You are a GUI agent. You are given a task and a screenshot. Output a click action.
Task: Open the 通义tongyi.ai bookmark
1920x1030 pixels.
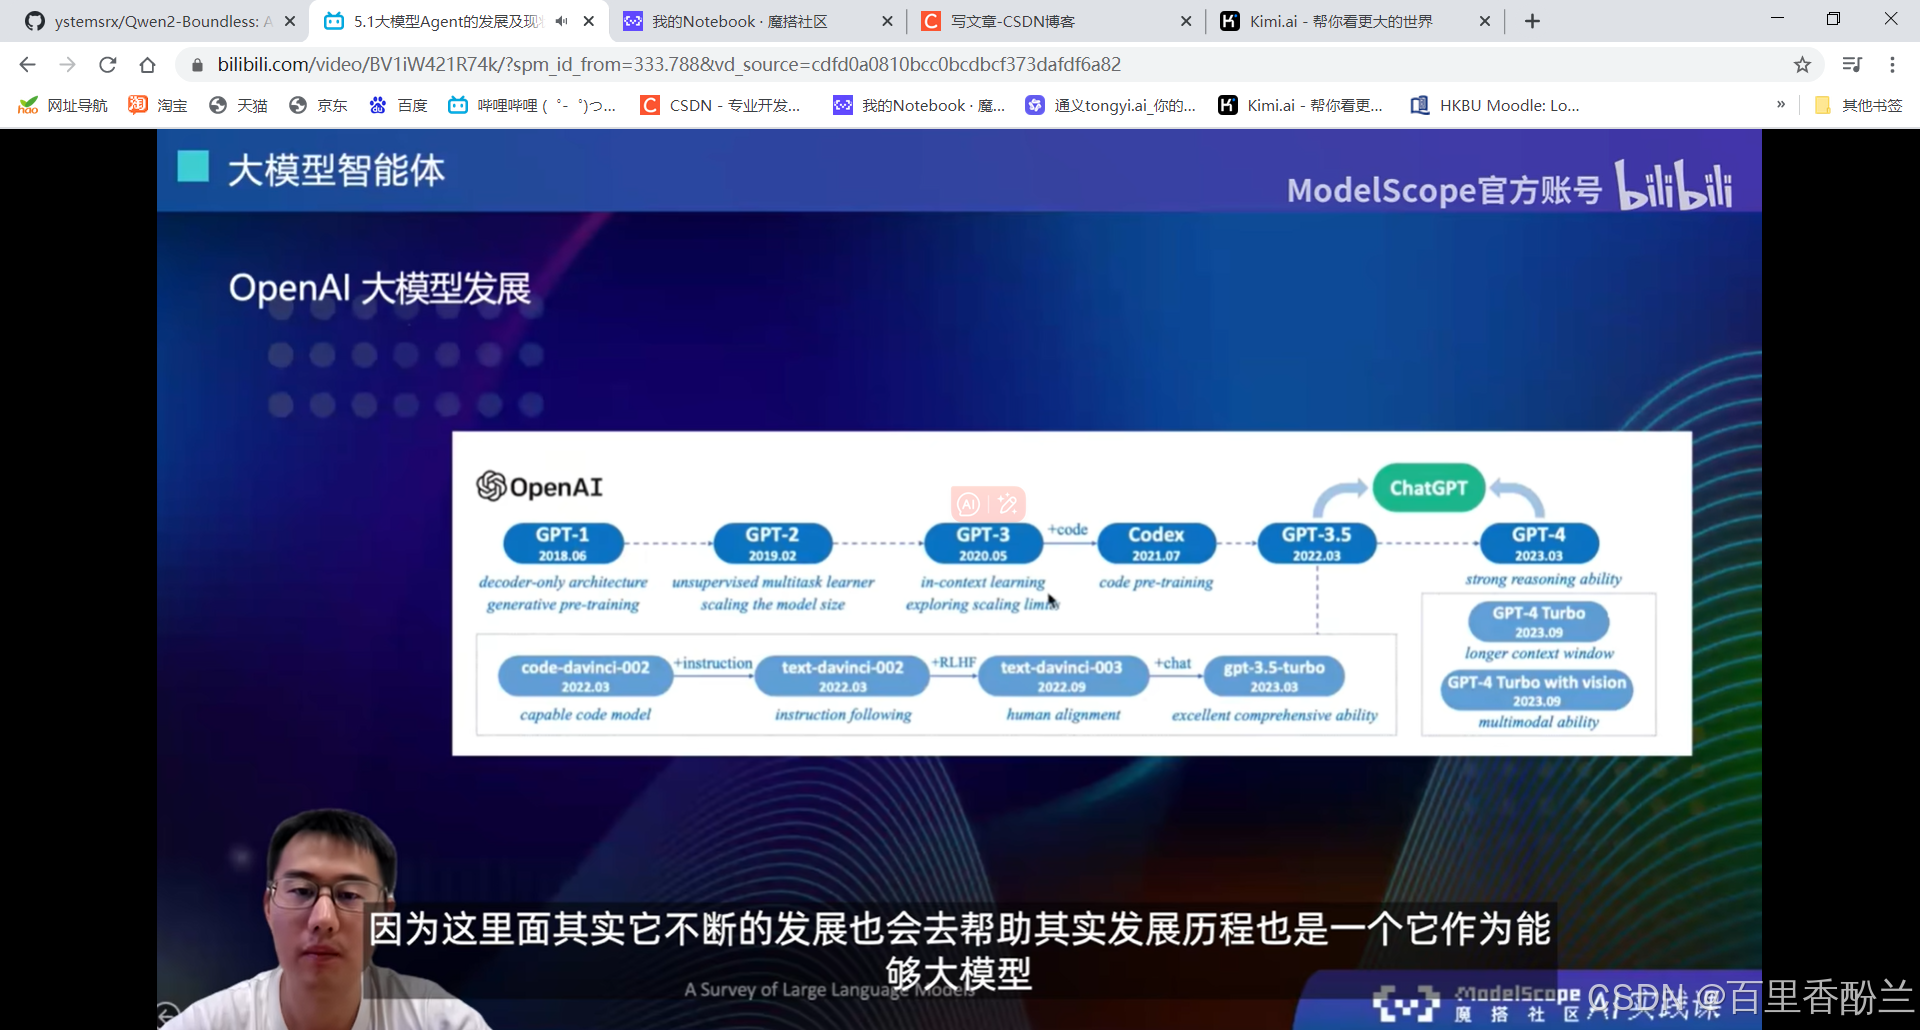[1111, 105]
